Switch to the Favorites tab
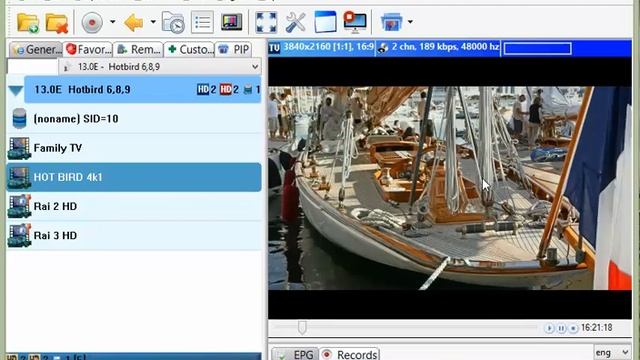Image resolution: width=640 pixels, height=360 pixels. point(88,49)
